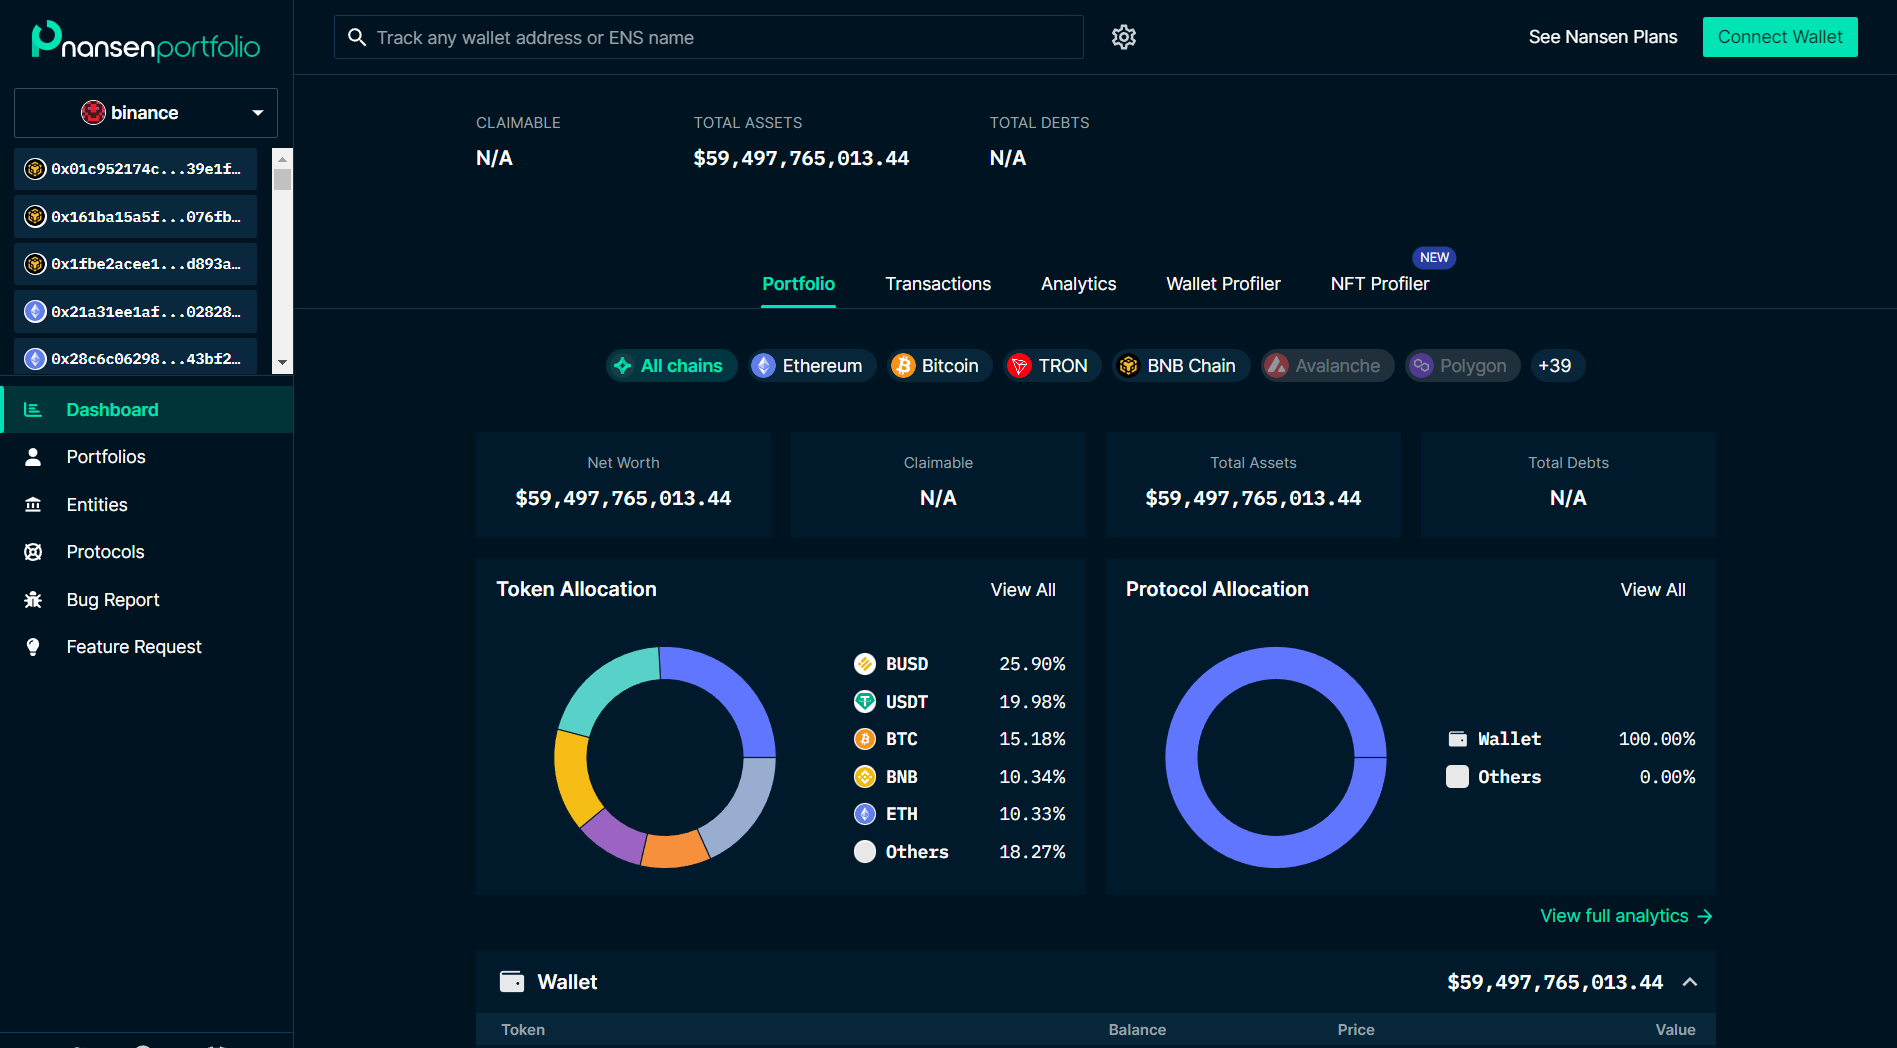Collapse the Wallet section chevron
This screenshot has width=1897, height=1048.
point(1690,982)
